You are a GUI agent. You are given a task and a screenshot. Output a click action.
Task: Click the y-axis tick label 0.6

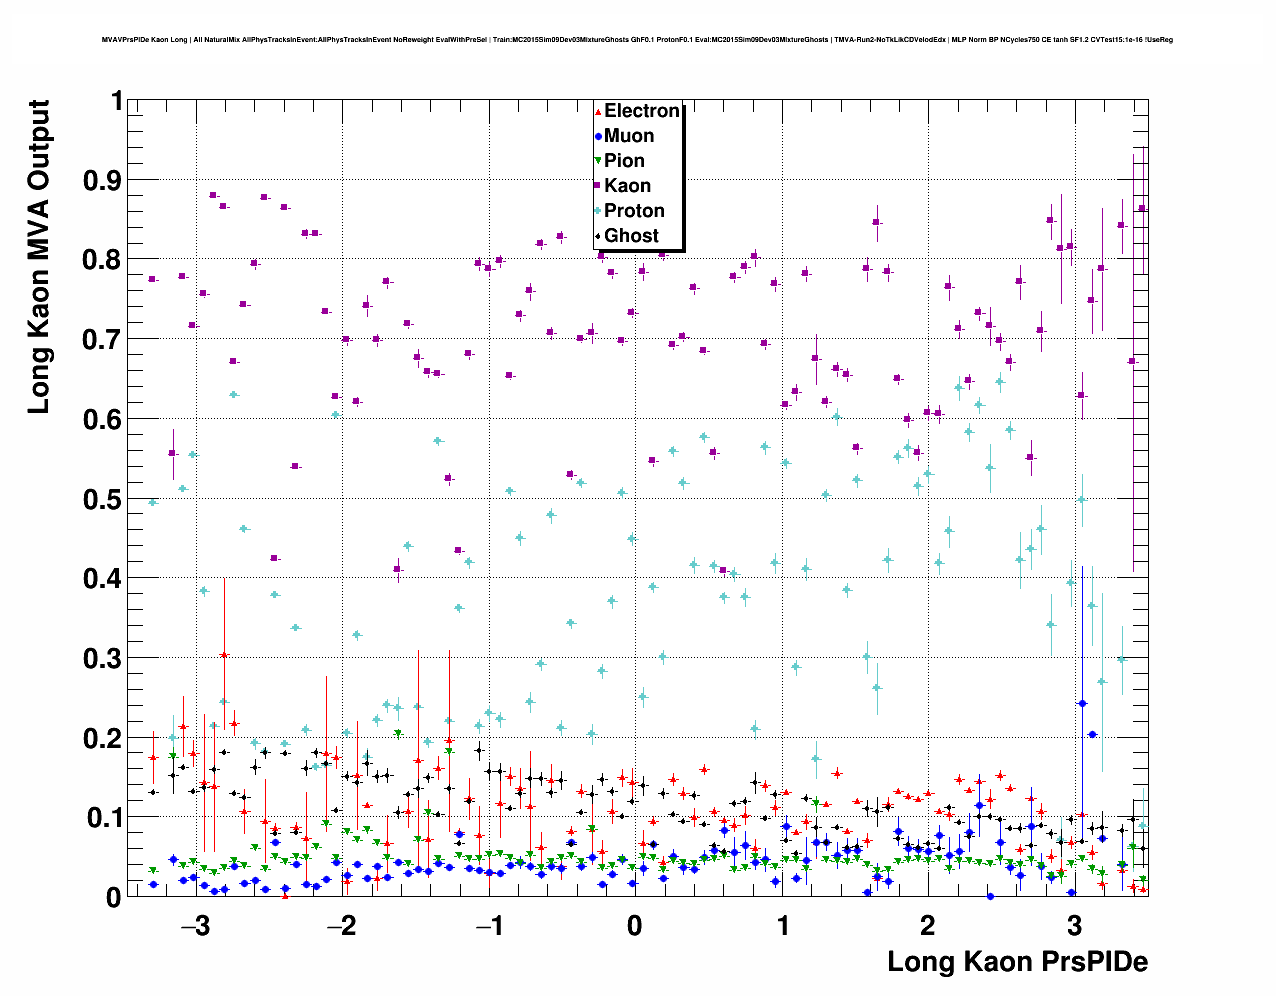pyautogui.click(x=102, y=420)
